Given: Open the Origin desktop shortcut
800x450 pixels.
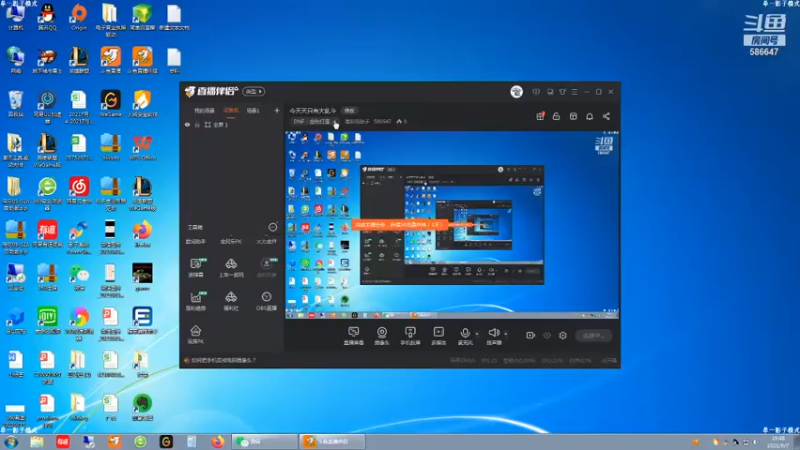Looking at the screenshot, I should point(79,17).
